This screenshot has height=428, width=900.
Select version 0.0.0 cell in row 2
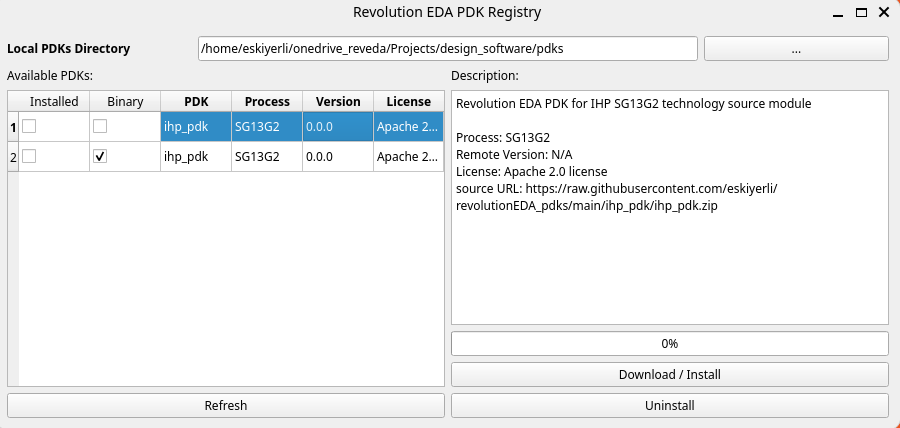(338, 157)
